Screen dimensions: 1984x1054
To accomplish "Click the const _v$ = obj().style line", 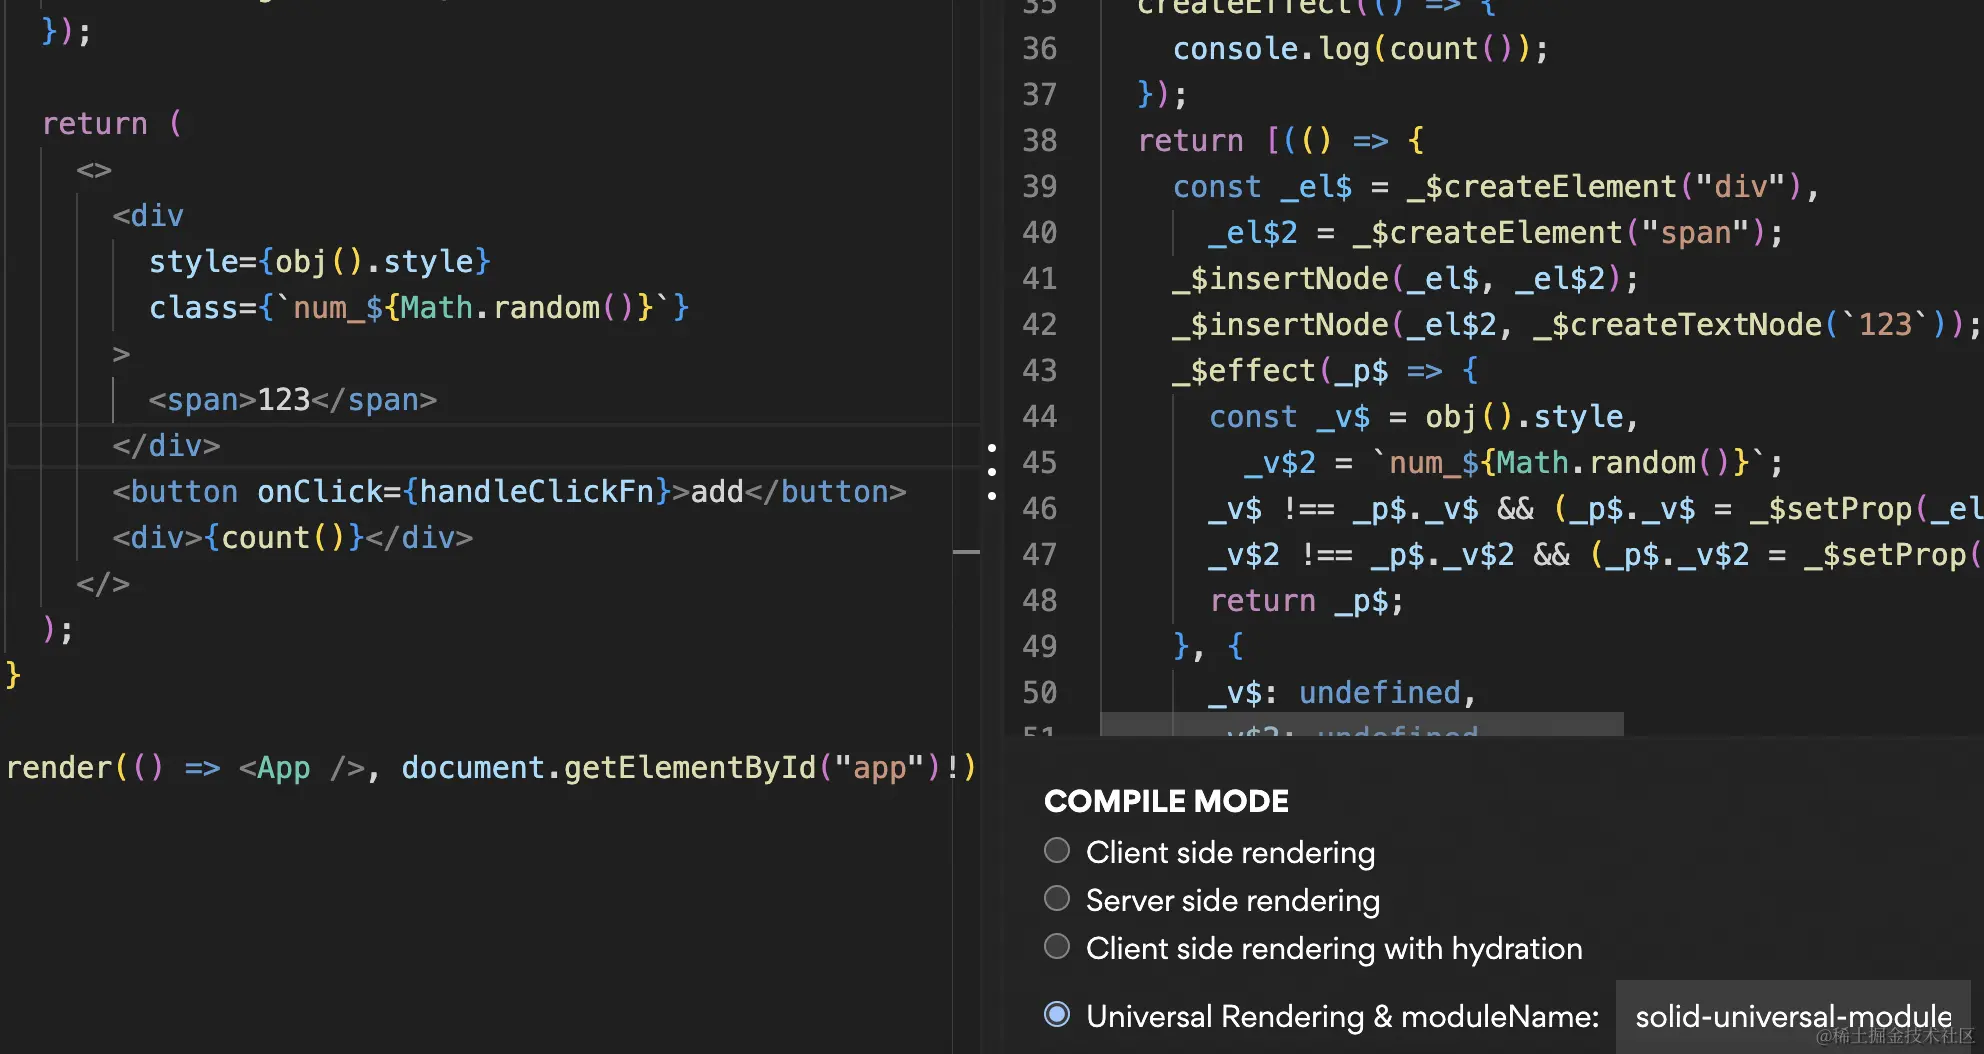I will (x=1424, y=417).
